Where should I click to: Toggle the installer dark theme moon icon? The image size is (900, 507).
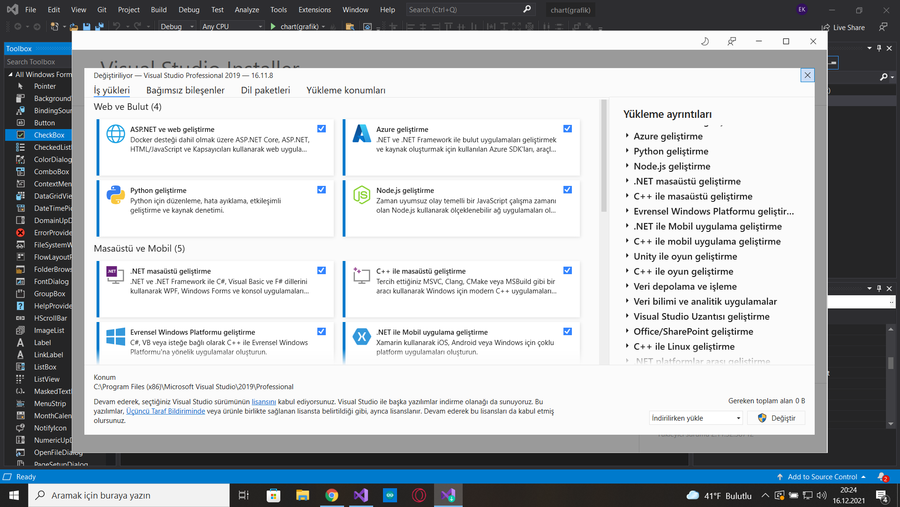click(x=705, y=41)
